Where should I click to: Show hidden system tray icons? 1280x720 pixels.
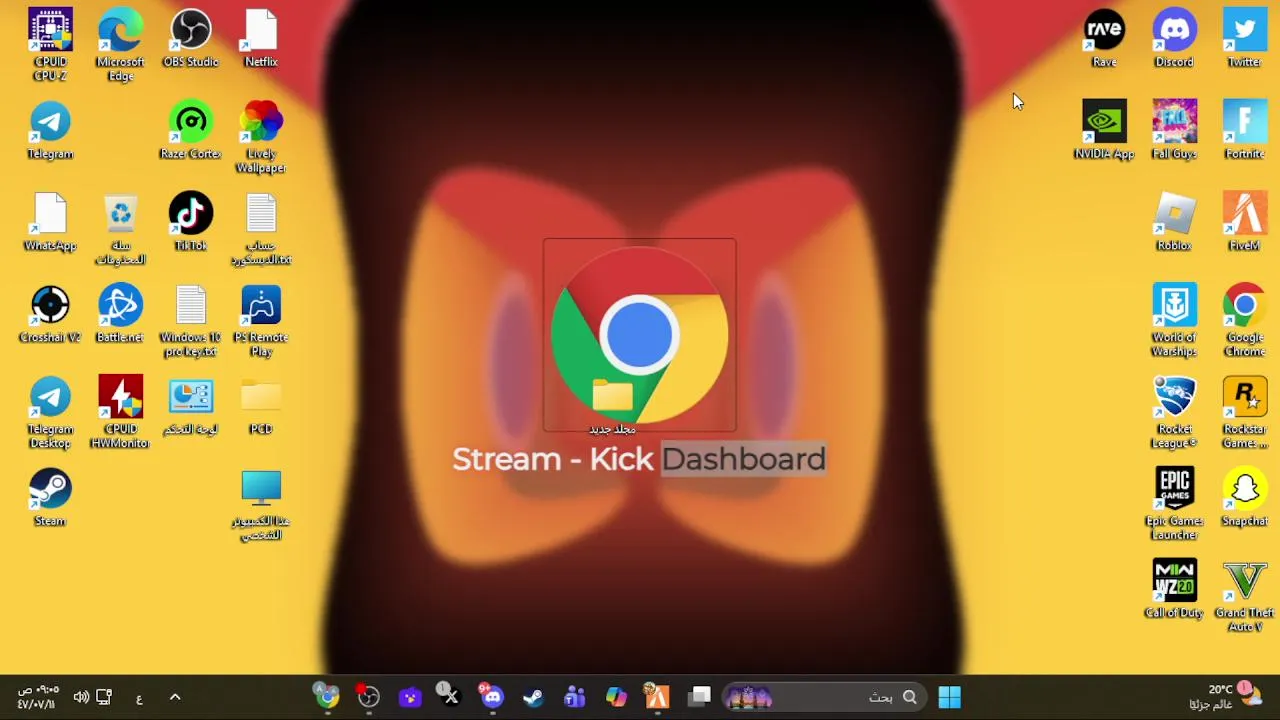[x=175, y=697]
